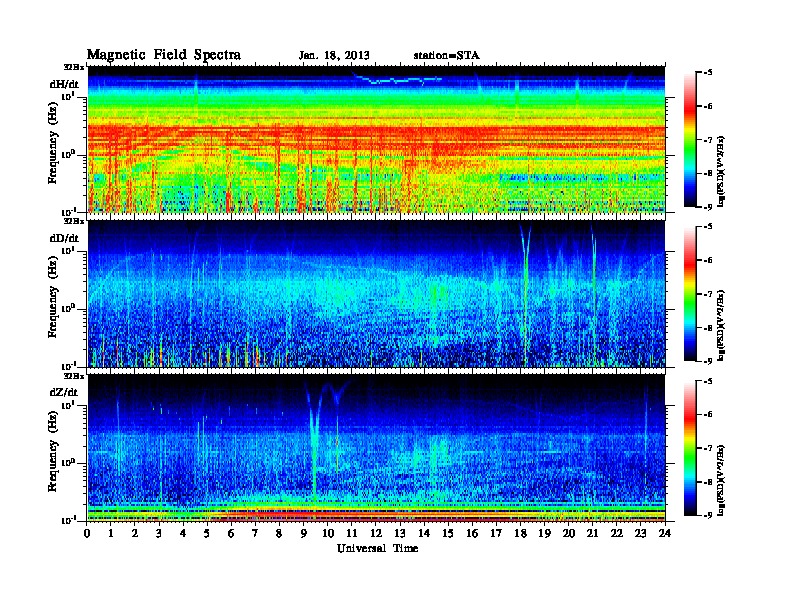Click the dH/dt panel label
Screen dimensions: 792x612
click(x=64, y=85)
